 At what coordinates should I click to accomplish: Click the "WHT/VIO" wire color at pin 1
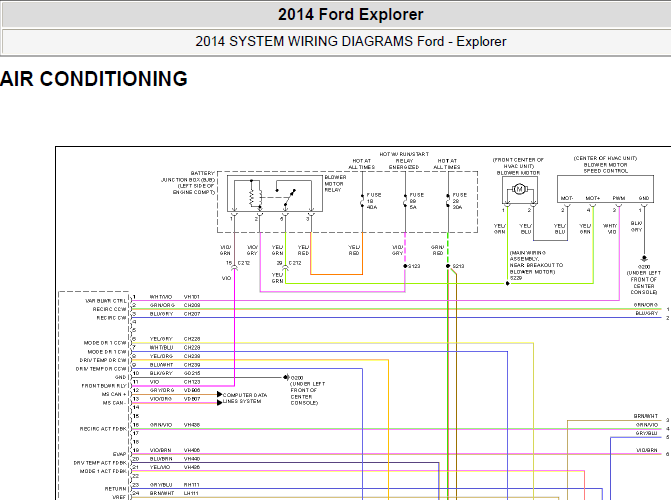pos(161,297)
